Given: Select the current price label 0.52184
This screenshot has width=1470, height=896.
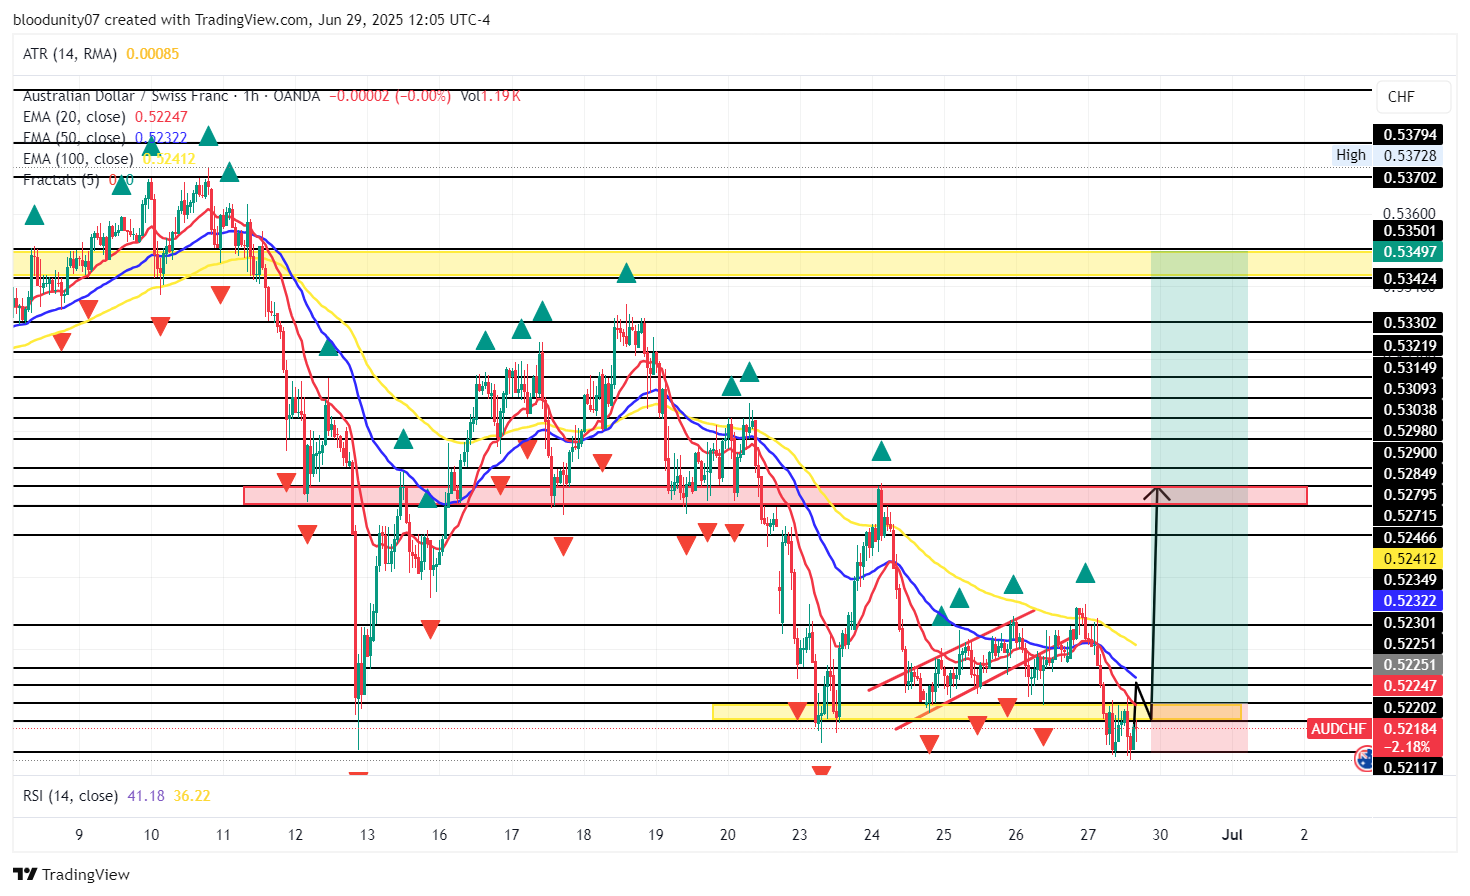Looking at the screenshot, I should click(x=1410, y=729).
